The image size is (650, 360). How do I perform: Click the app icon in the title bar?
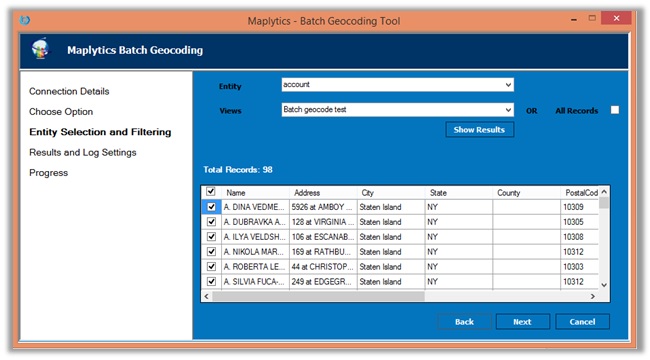point(25,20)
